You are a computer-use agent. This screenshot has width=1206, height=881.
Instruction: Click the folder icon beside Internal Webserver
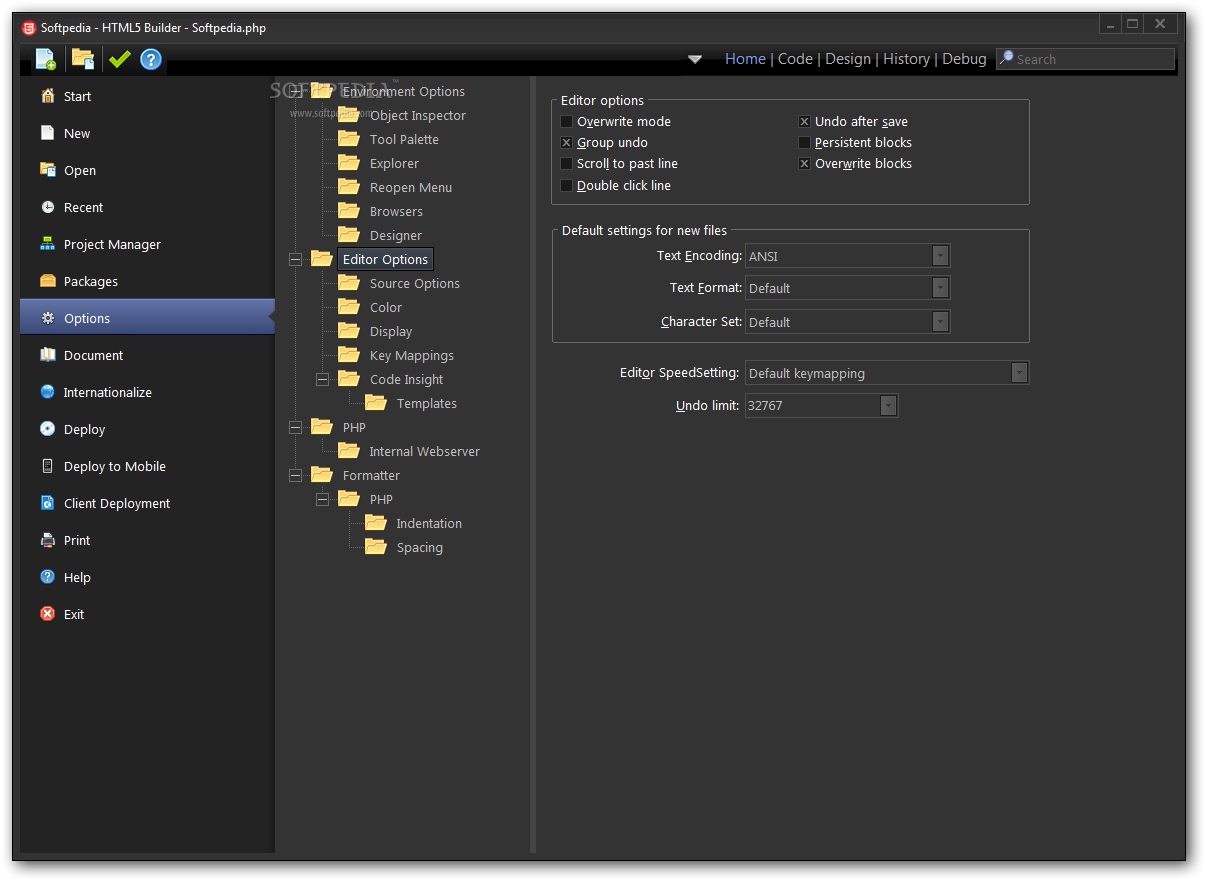pyautogui.click(x=349, y=451)
